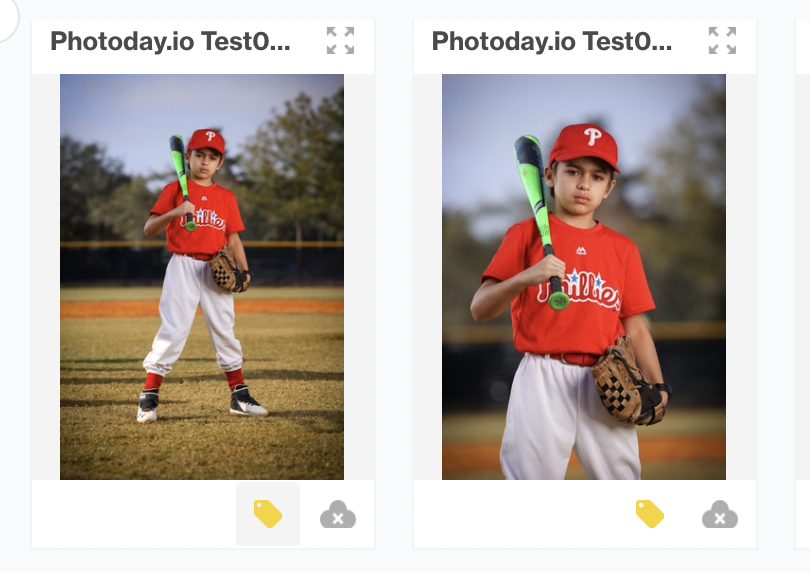Viewport: 810px width, 572px height.
Task: Click gray margin right of close-up thumbnail
Action: 741,277
